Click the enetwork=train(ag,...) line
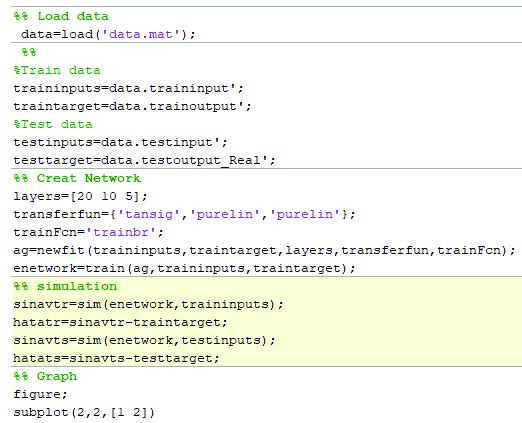The image size is (522, 423). (x=184, y=268)
